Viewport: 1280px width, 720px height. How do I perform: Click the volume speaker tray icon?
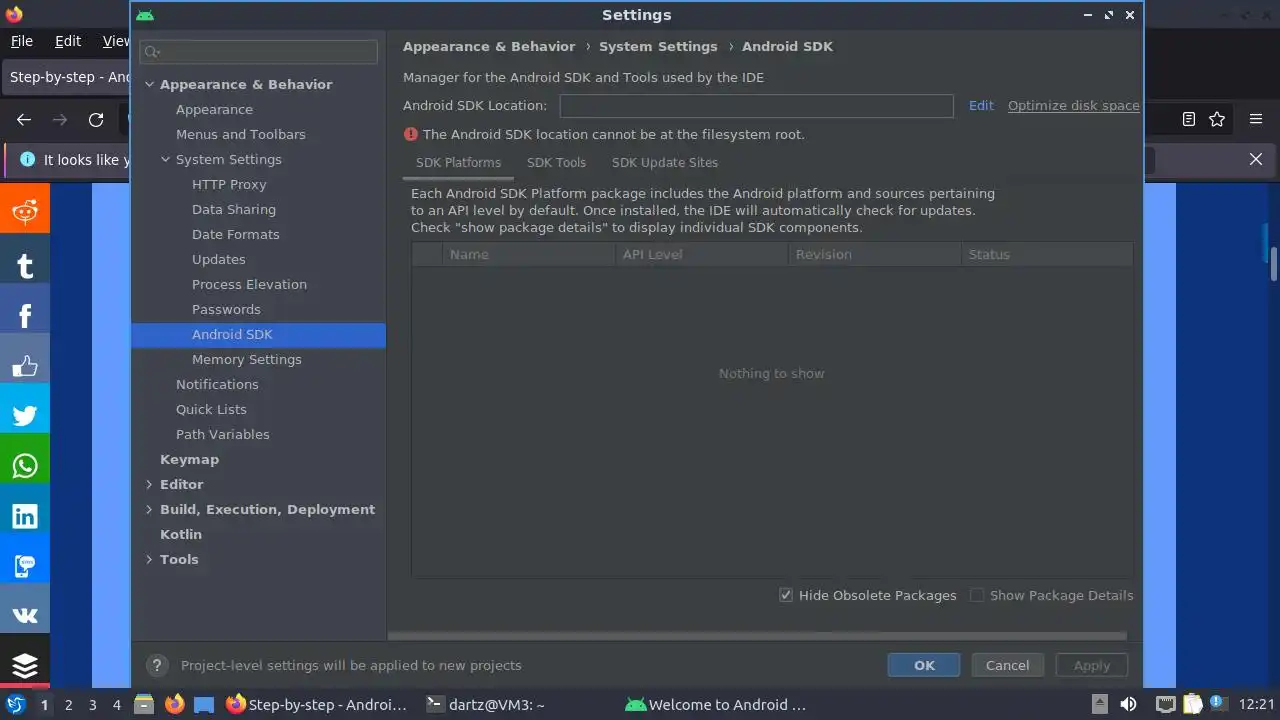pyautogui.click(x=1128, y=704)
